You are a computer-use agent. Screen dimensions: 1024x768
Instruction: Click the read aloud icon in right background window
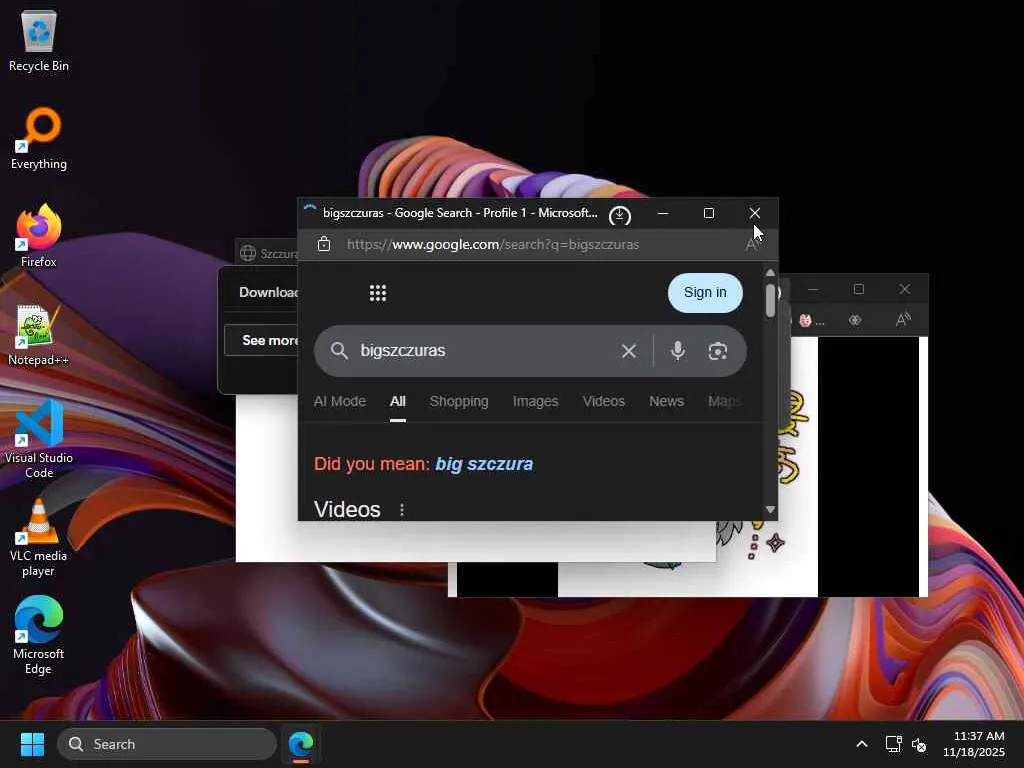903,320
